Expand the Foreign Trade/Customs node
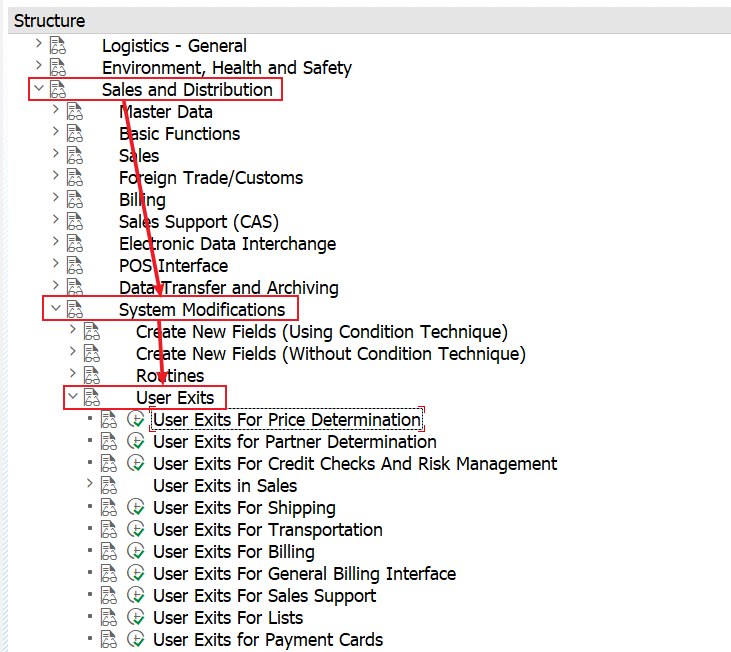This screenshot has height=652, width=731. coord(56,175)
